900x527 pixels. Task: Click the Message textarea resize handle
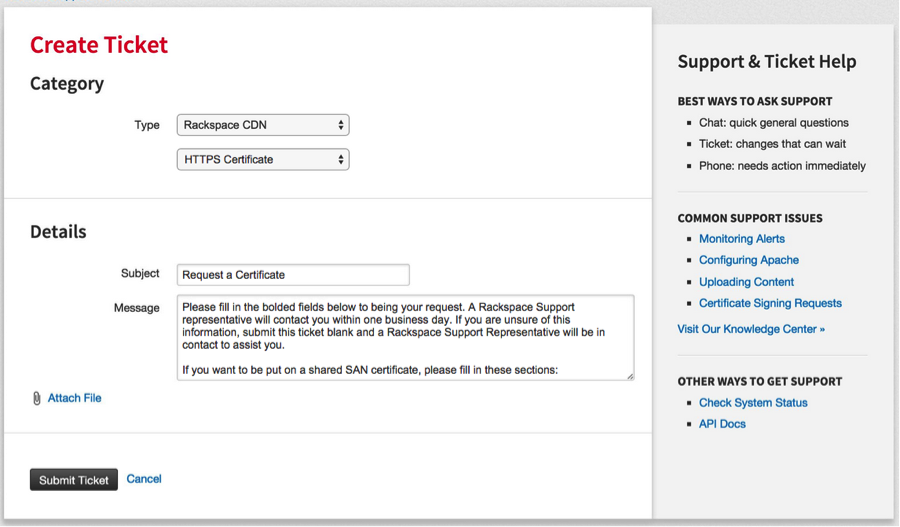pyautogui.click(x=630, y=376)
